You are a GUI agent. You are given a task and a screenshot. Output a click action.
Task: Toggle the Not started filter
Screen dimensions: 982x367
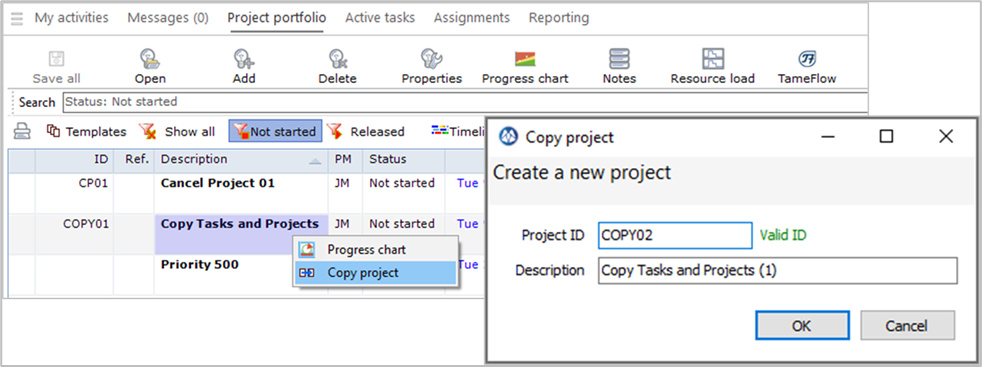click(x=275, y=132)
